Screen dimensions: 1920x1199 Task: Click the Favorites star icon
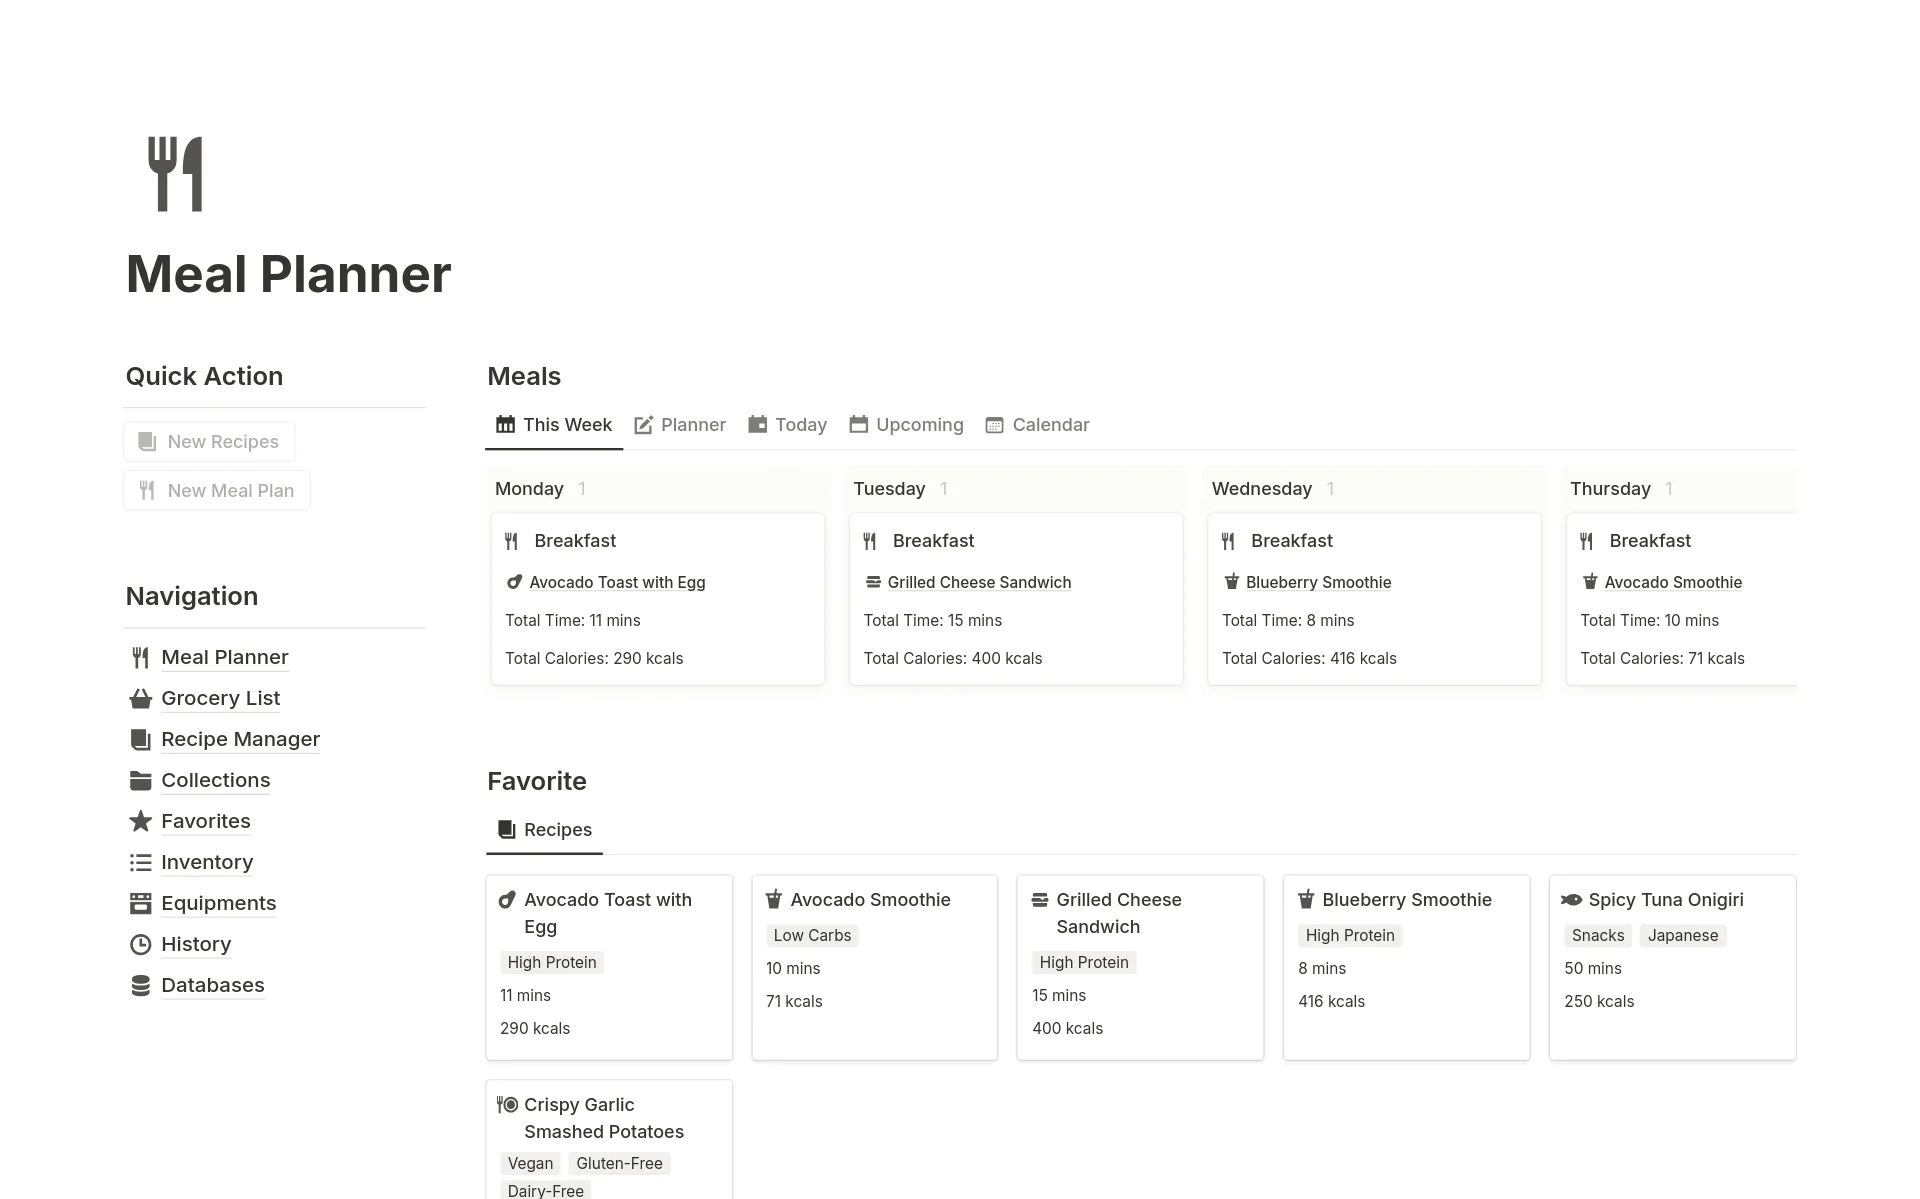[140, 821]
